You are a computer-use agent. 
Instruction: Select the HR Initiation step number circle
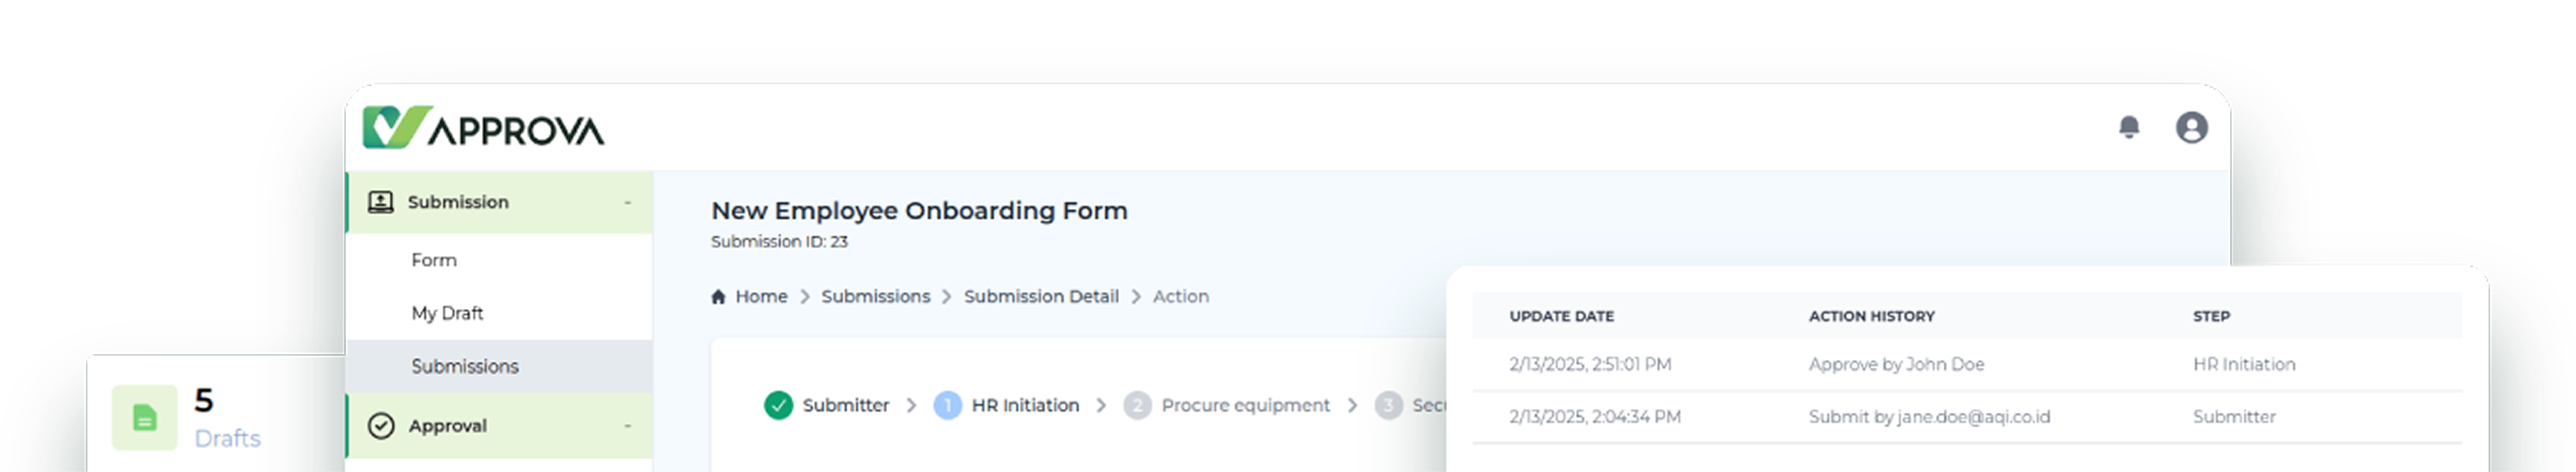tap(947, 405)
